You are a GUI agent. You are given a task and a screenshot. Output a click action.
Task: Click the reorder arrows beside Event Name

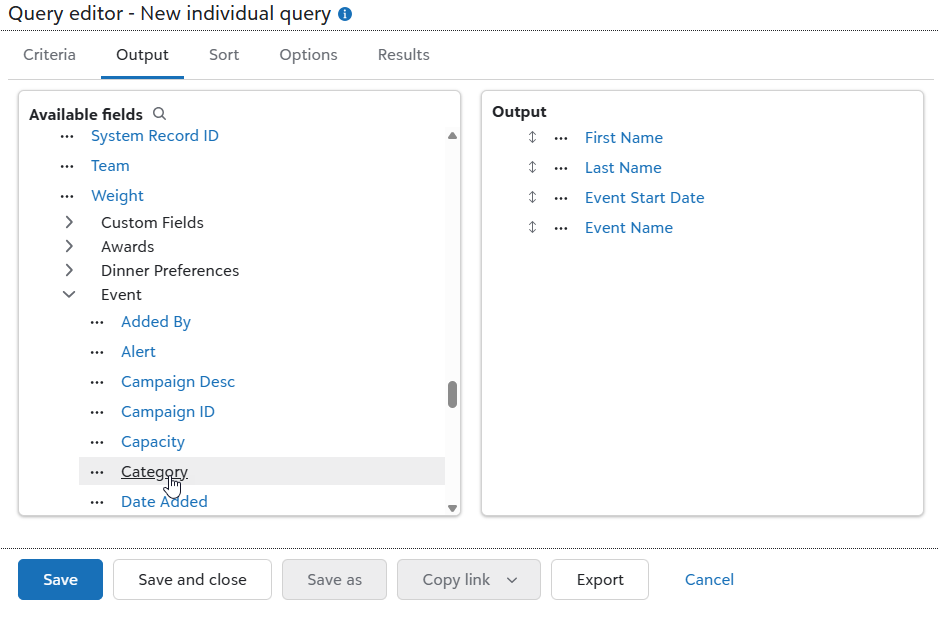[x=531, y=227]
